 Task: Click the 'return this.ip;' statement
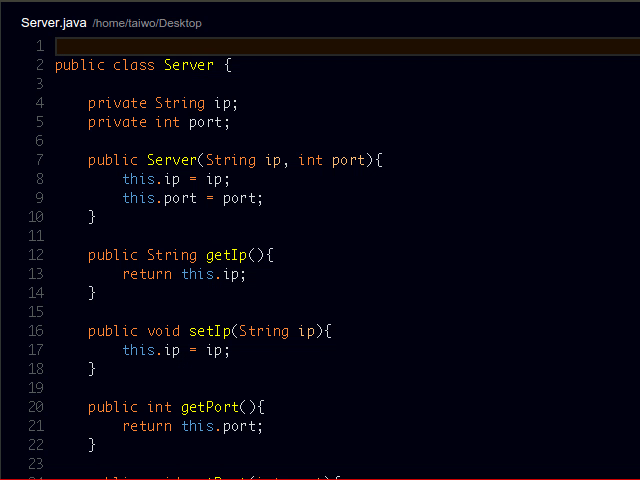[184, 274]
